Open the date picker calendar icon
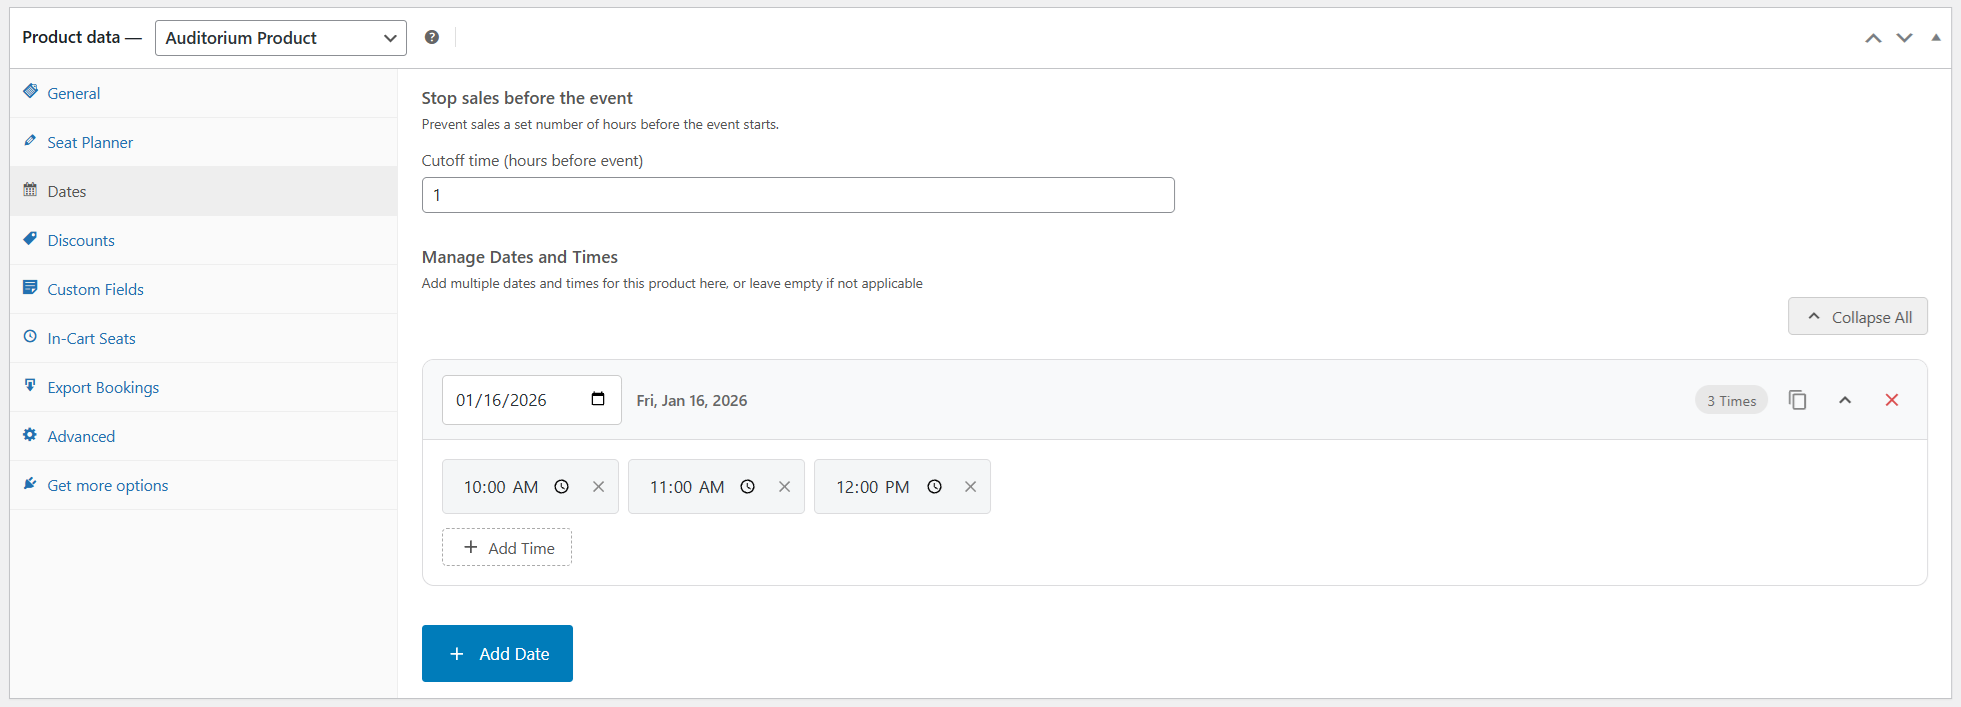1961x707 pixels. (598, 399)
